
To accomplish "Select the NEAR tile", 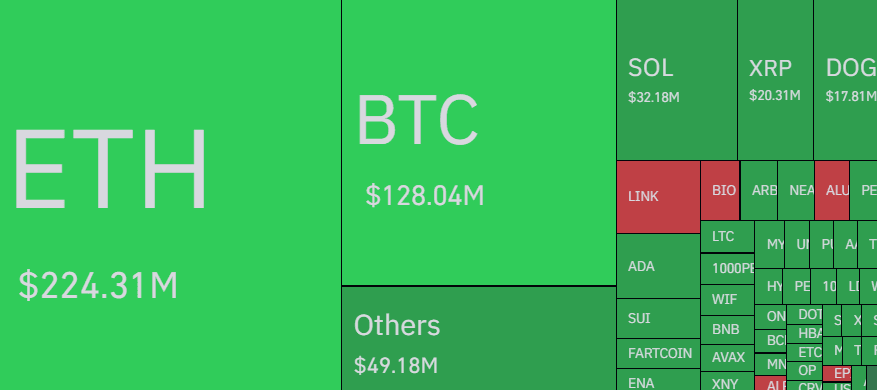I will (x=796, y=190).
